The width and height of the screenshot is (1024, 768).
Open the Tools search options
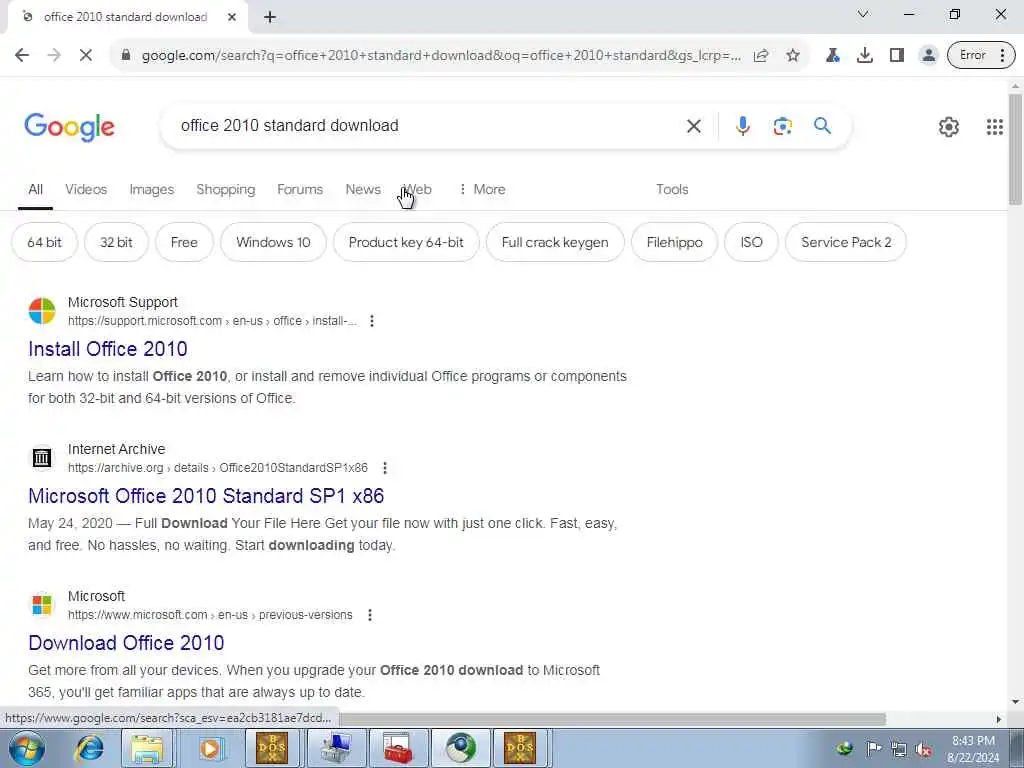click(672, 189)
